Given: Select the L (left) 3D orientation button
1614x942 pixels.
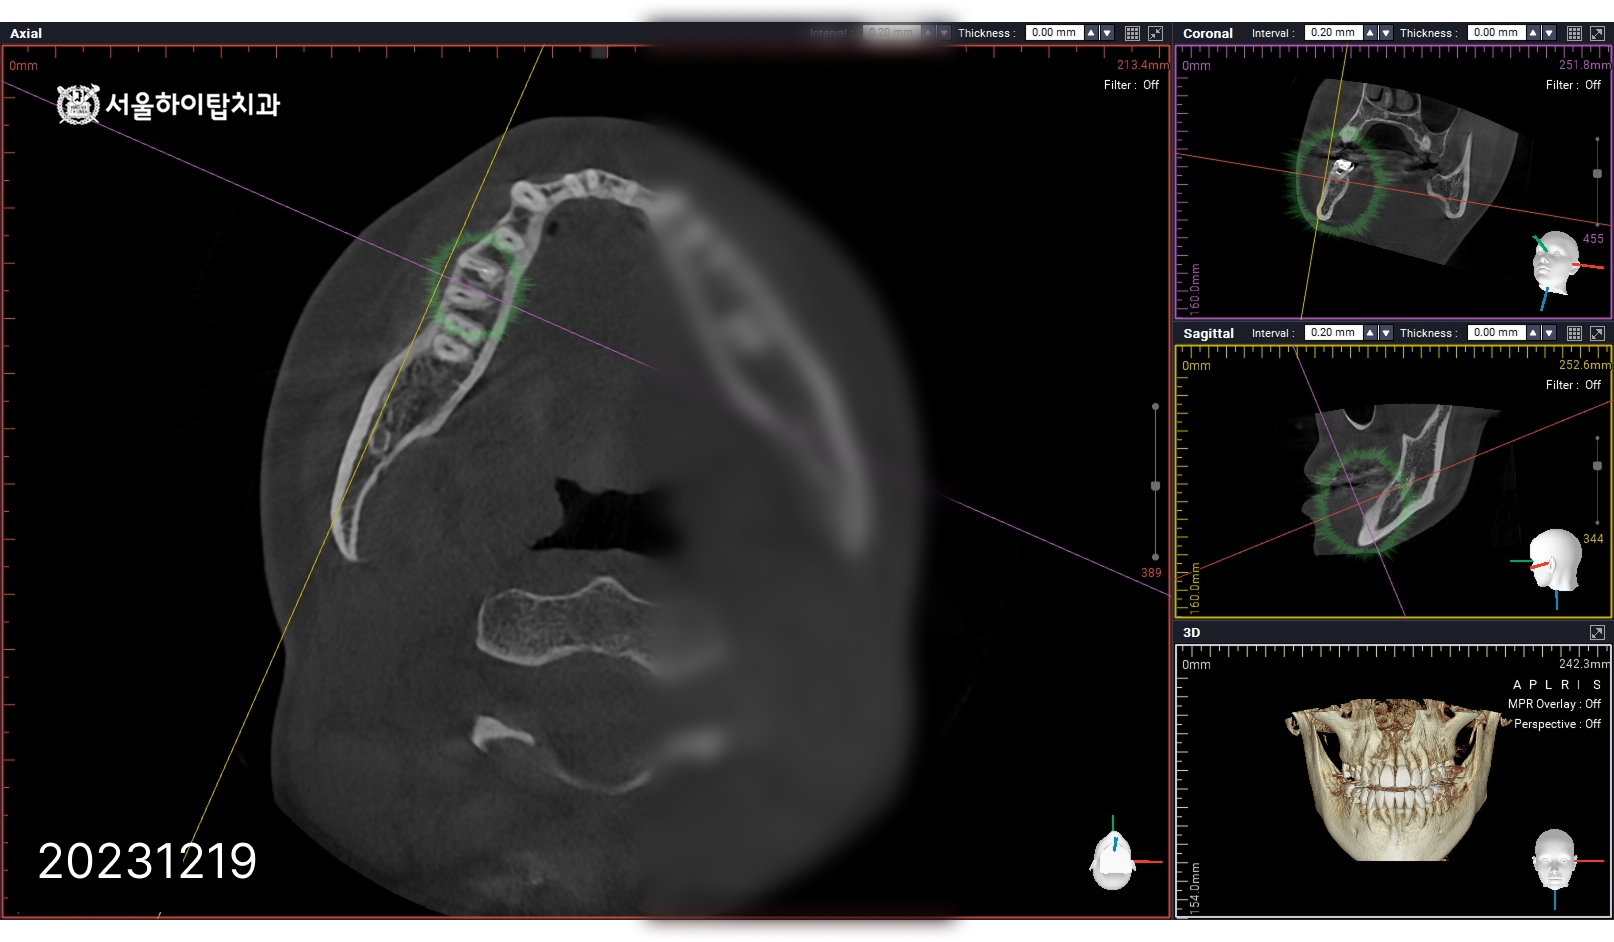Looking at the screenshot, I should point(1548,685).
